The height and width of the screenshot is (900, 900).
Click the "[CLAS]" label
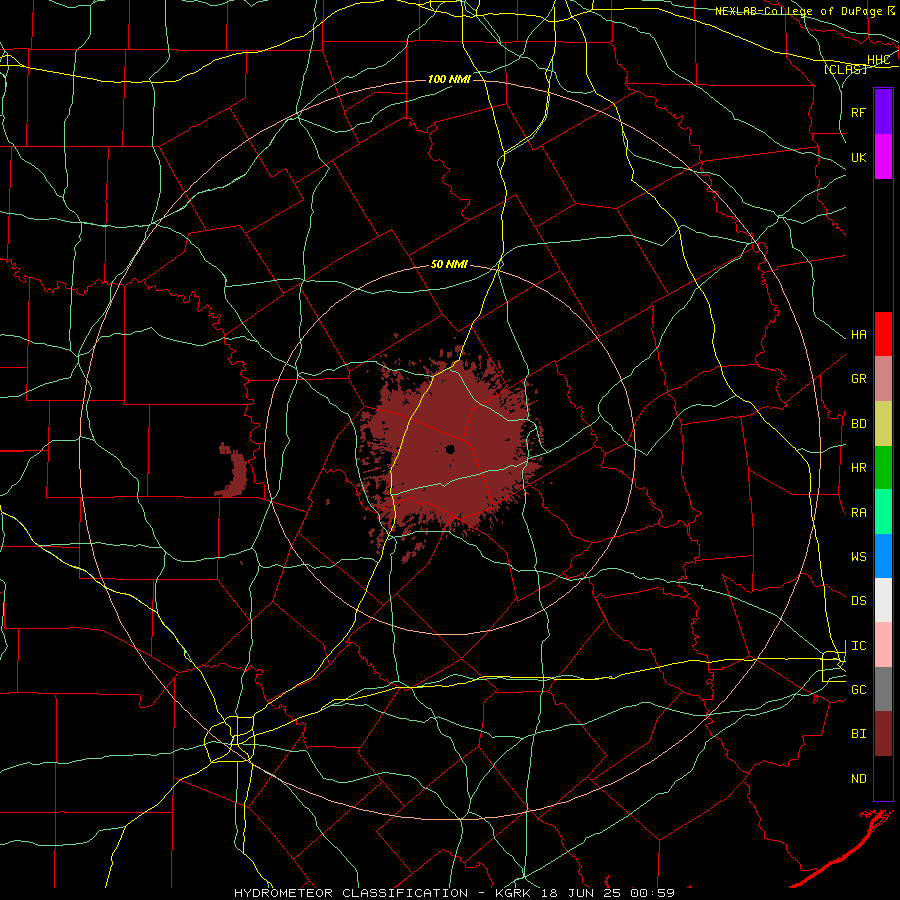pyautogui.click(x=845, y=69)
